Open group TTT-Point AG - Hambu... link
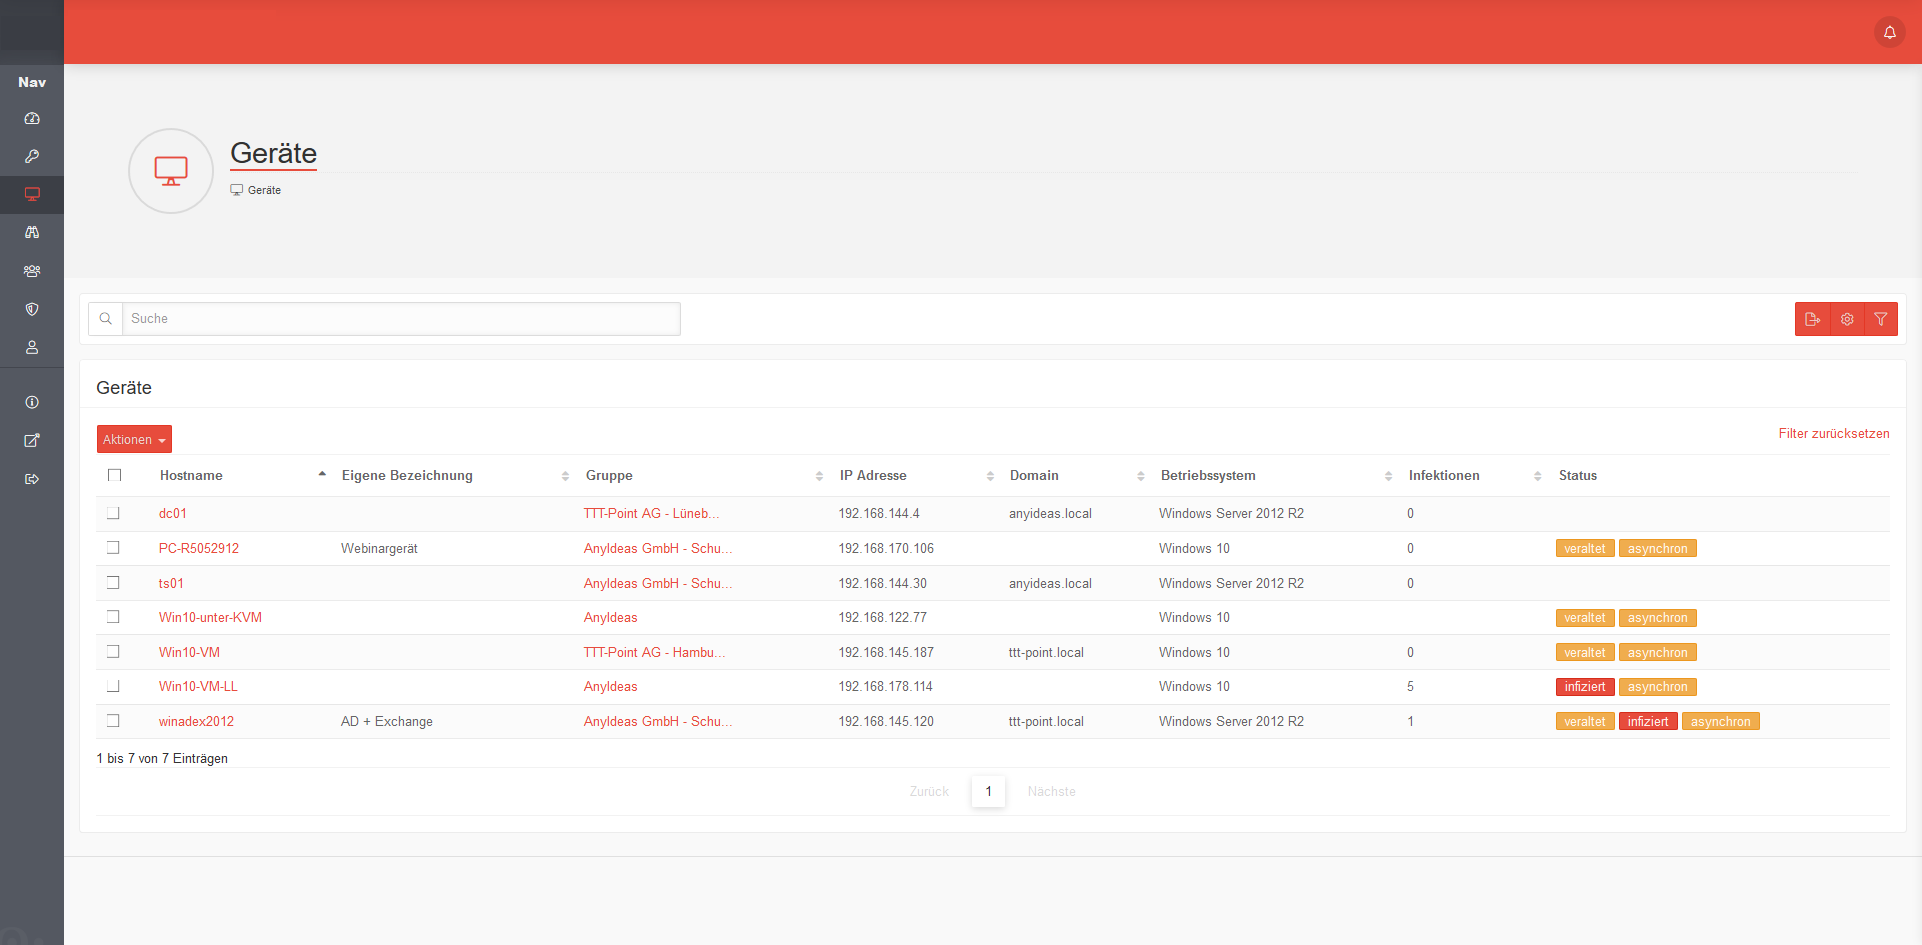1922x945 pixels. [x=654, y=652]
